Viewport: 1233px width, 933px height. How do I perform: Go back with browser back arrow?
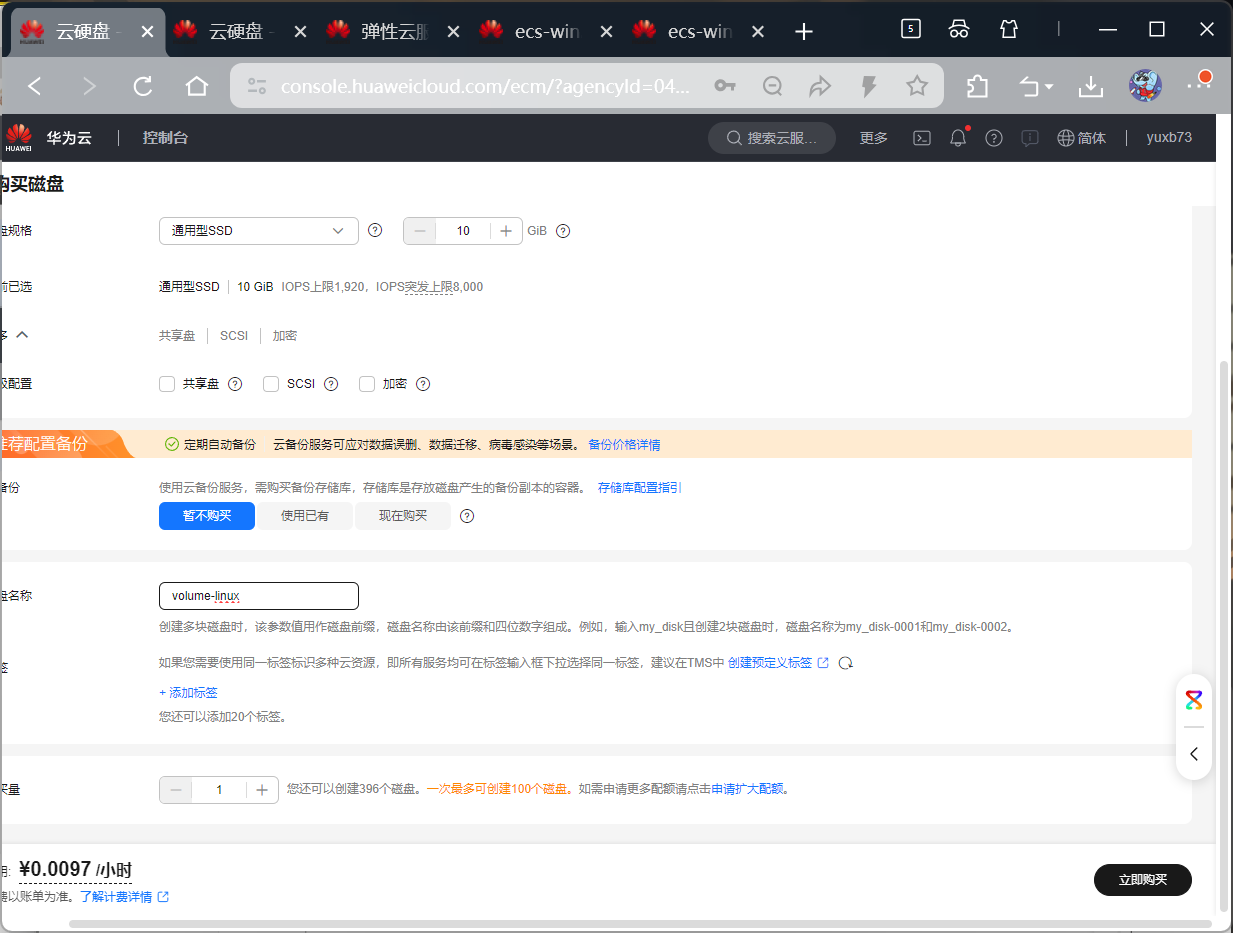(35, 87)
